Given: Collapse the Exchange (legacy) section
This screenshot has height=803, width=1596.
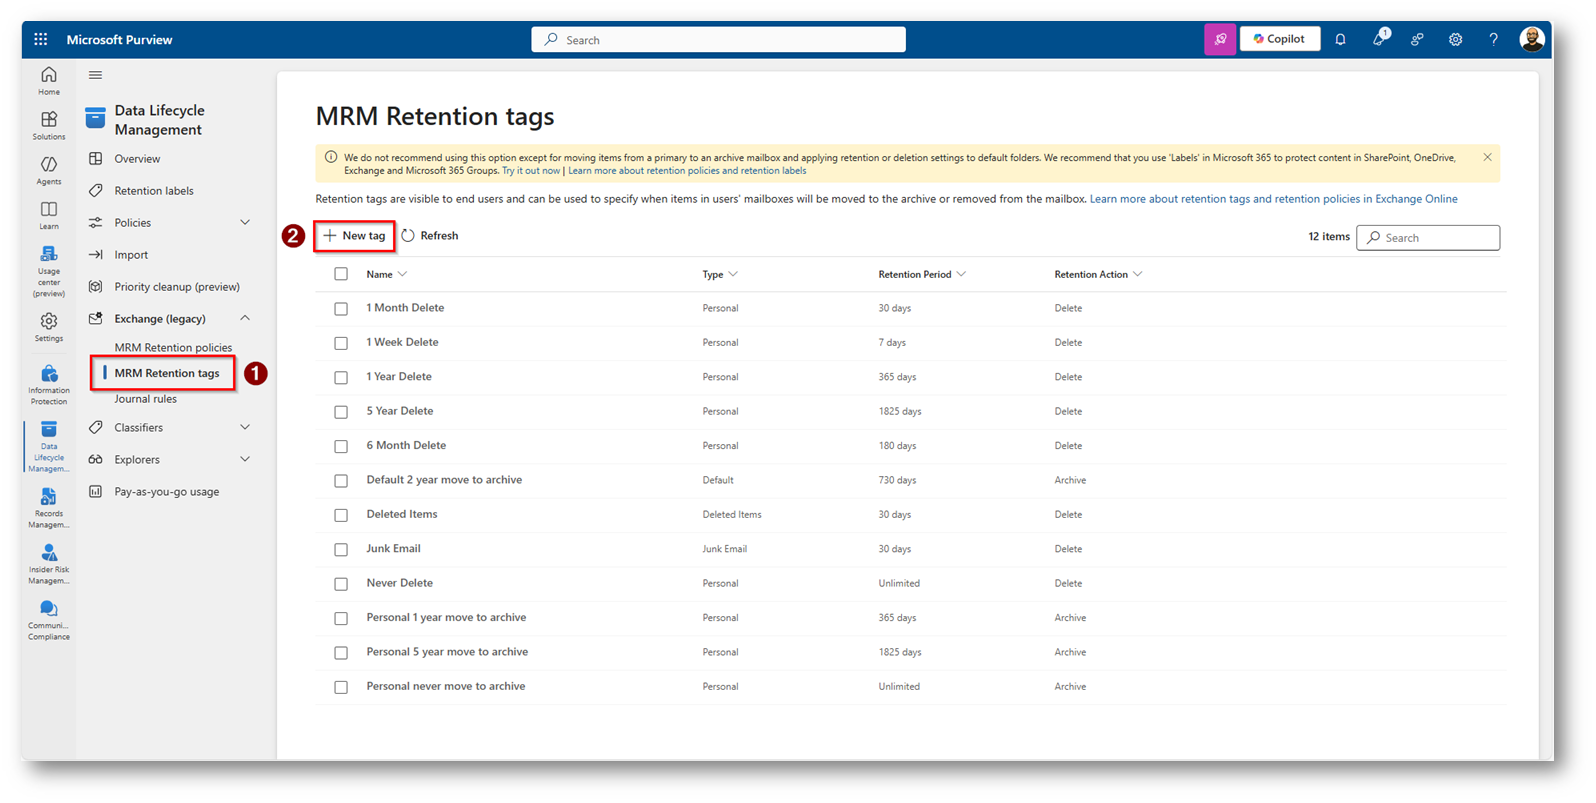Looking at the screenshot, I should click(x=245, y=319).
